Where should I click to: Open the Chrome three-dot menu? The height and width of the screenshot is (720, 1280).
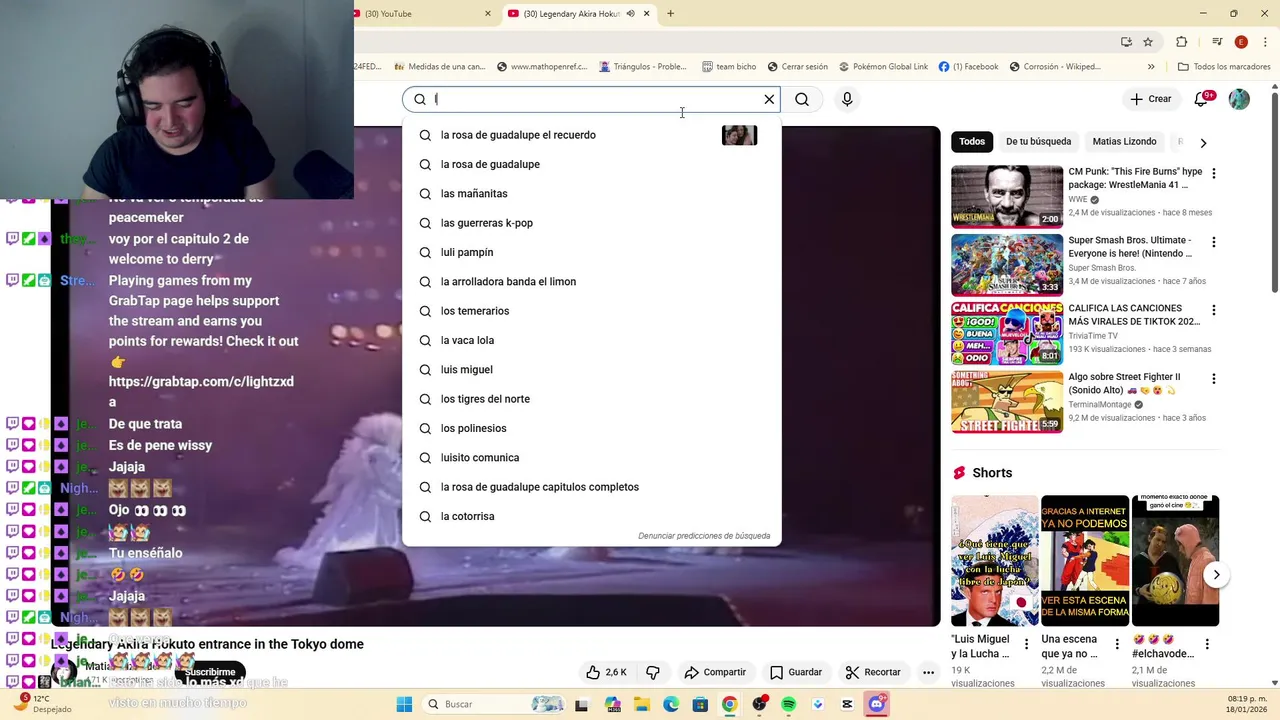point(1265,42)
